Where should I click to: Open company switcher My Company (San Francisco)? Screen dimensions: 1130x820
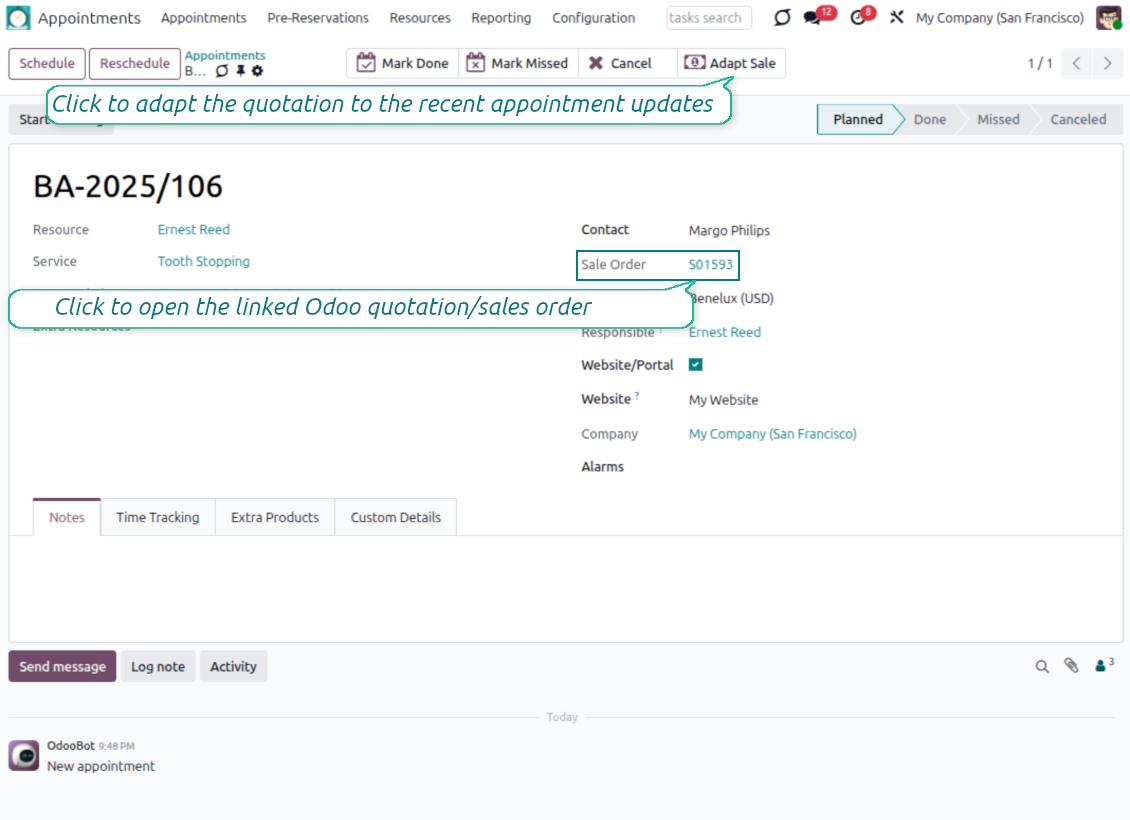[999, 18]
